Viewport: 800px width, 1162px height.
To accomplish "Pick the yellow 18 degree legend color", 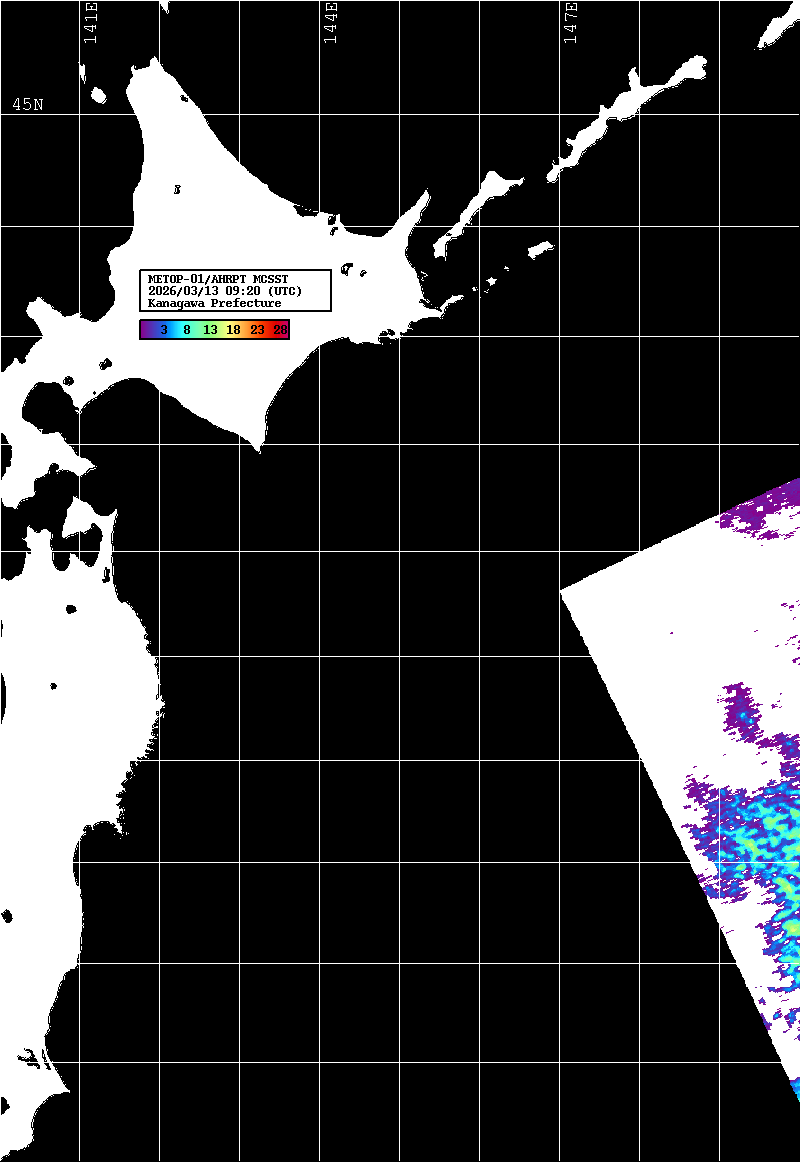I will coord(233,329).
